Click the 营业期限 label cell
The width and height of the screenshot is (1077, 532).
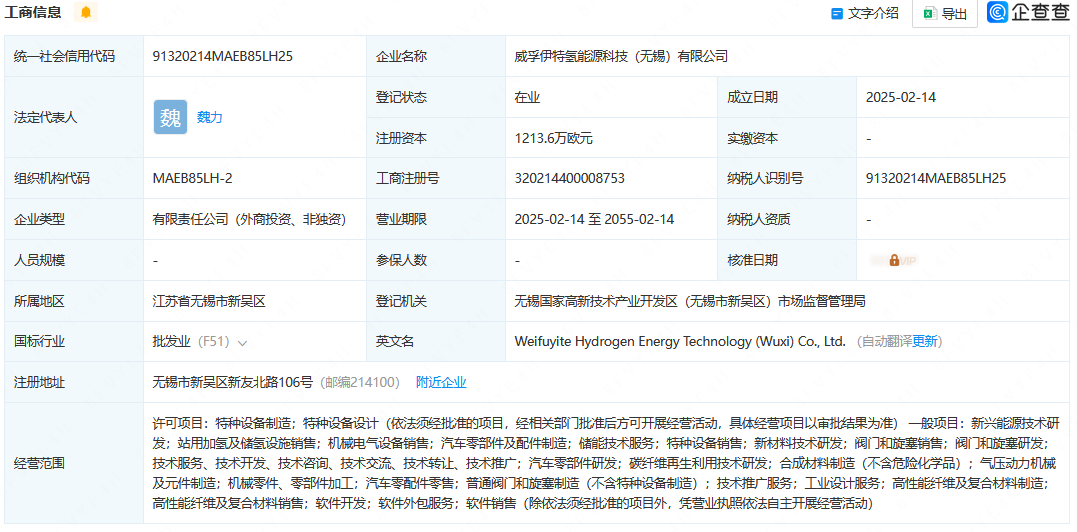436,220
